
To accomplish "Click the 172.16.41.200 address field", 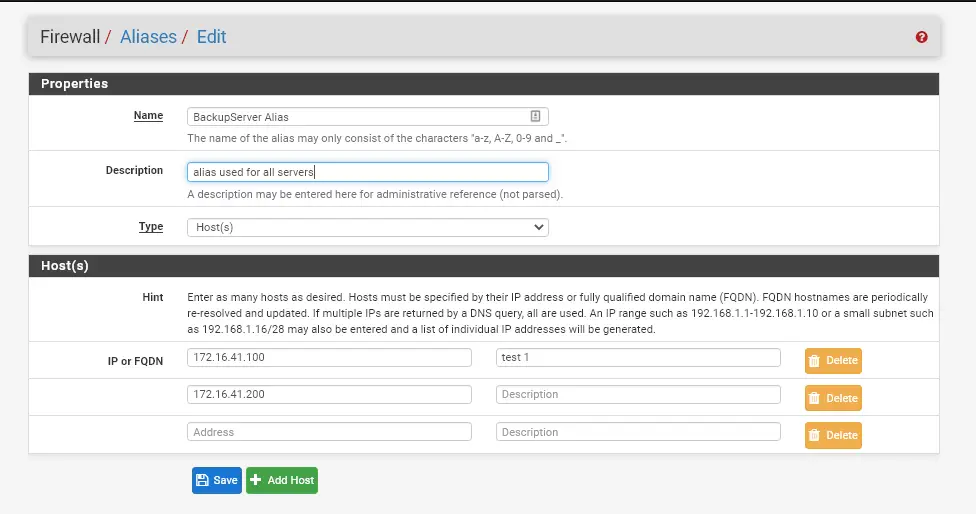I will (x=329, y=394).
